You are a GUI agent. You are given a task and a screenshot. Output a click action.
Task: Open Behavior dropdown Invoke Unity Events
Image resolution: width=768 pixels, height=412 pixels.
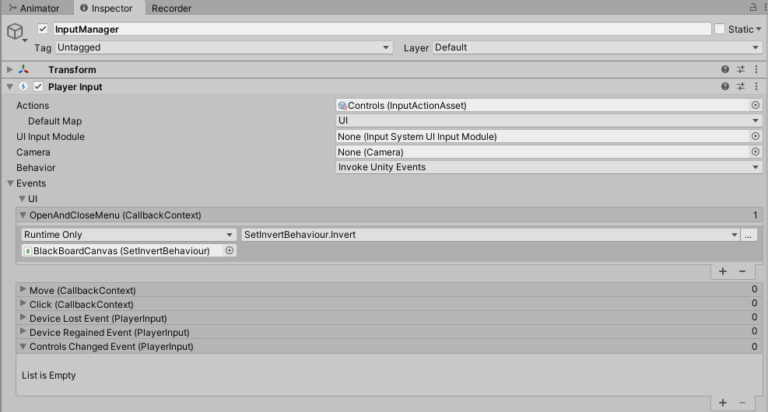[549, 167]
